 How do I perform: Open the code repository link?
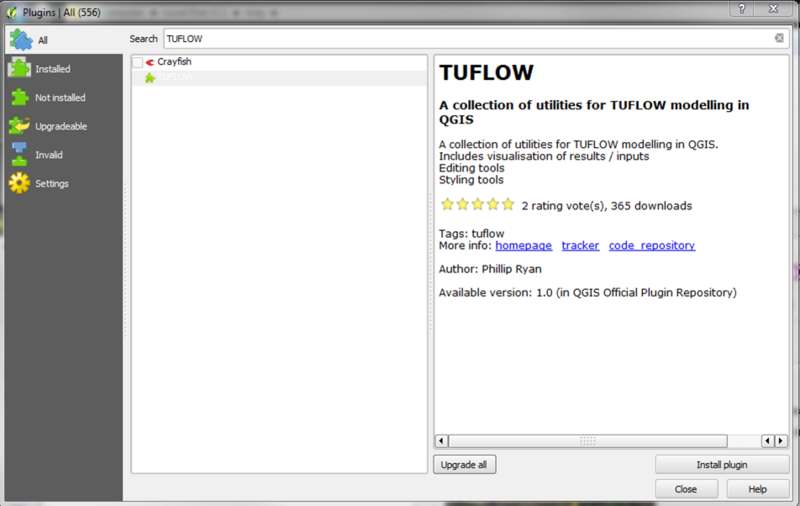tap(651, 245)
